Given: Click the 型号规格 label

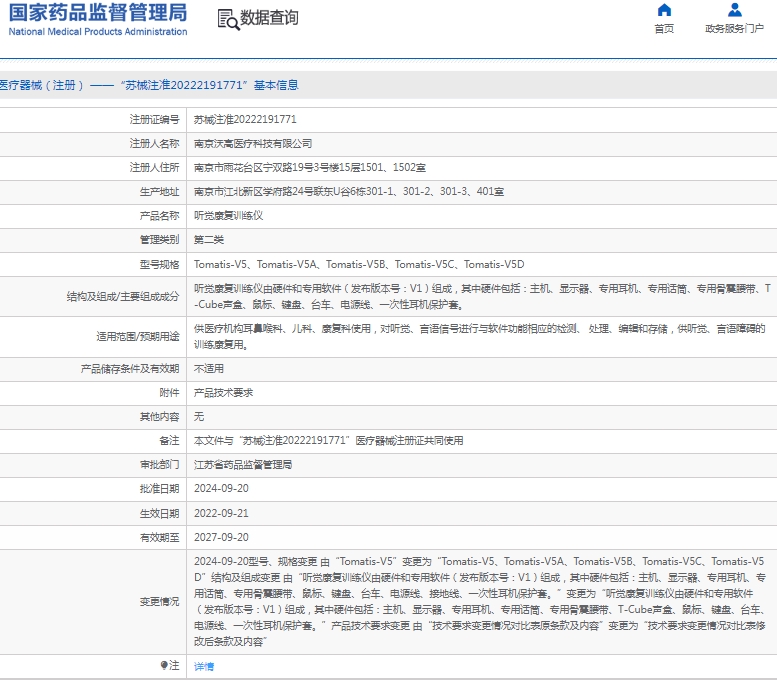Looking at the screenshot, I should coord(160,265).
